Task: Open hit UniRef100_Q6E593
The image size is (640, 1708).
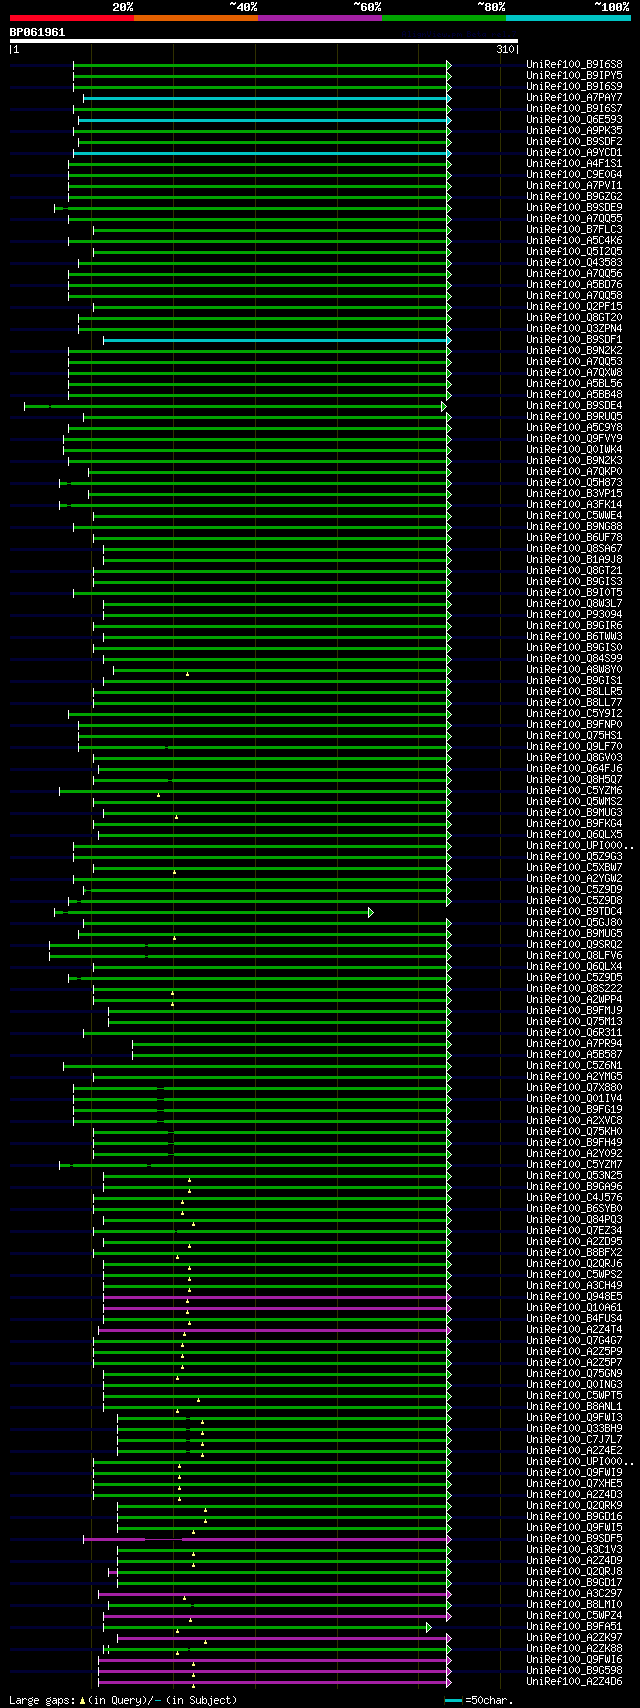Action: tap(574, 120)
